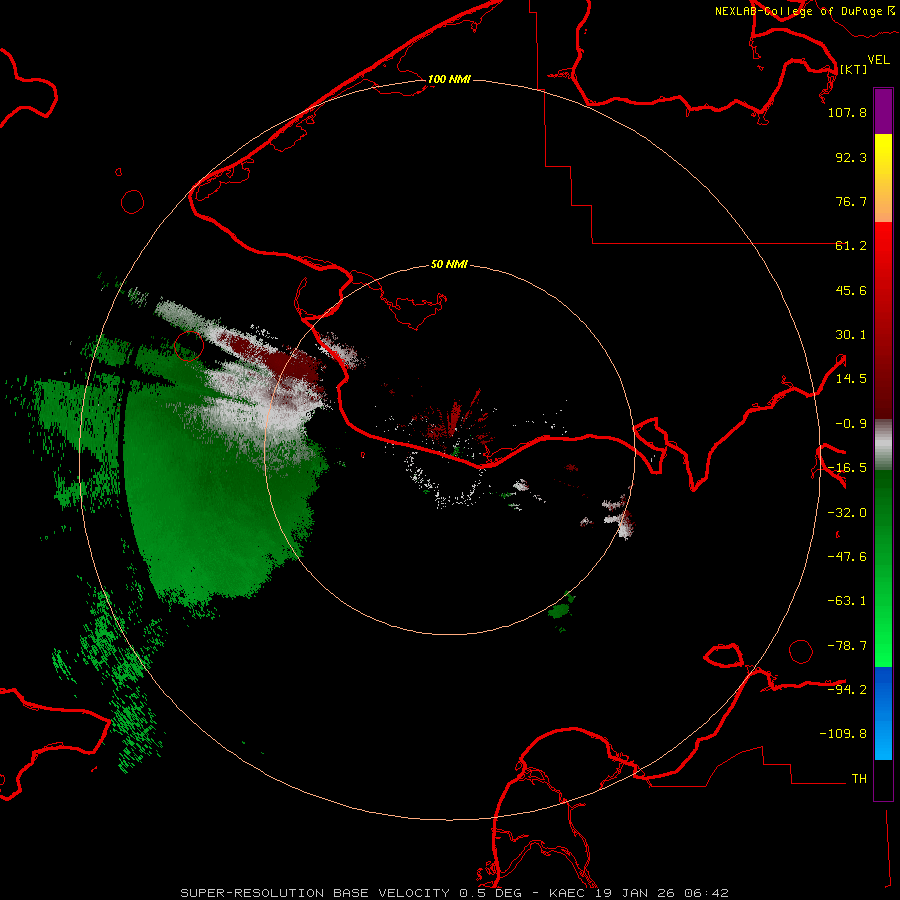Click the -16.5 legend value
900x900 pixels.
point(847,468)
